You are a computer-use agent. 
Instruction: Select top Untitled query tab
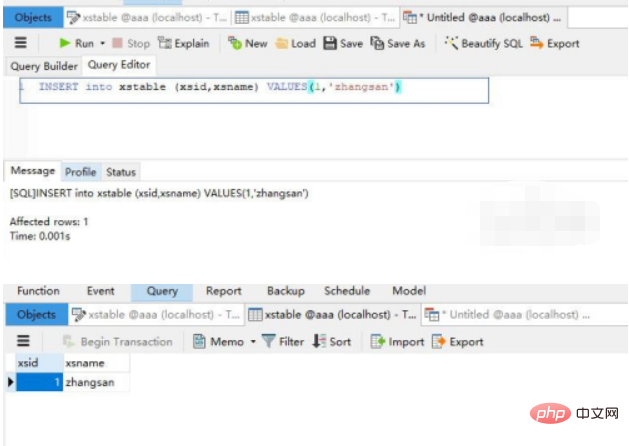pyautogui.click(x=483, y=18)
